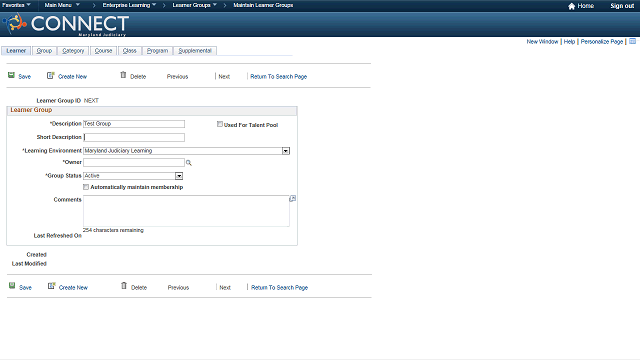Click the top Return To Search Page link
This screenshot has height=360, width=640.
point(278,77)
